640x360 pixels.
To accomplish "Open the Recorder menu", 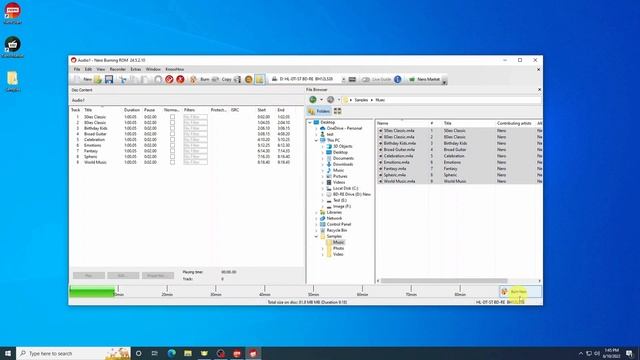I will coord(118,69).
